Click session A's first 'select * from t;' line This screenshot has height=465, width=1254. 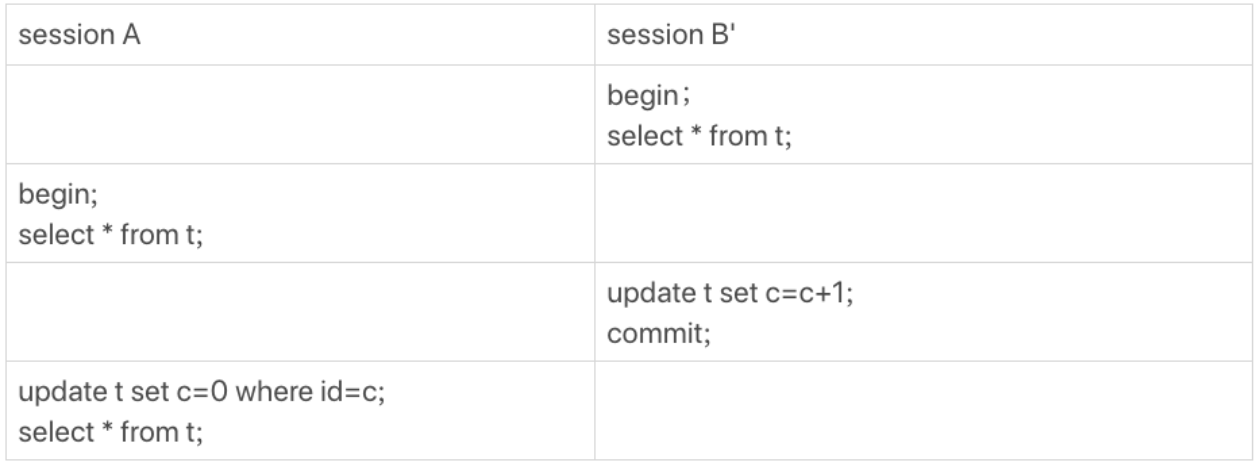click(x=111, y=231)
